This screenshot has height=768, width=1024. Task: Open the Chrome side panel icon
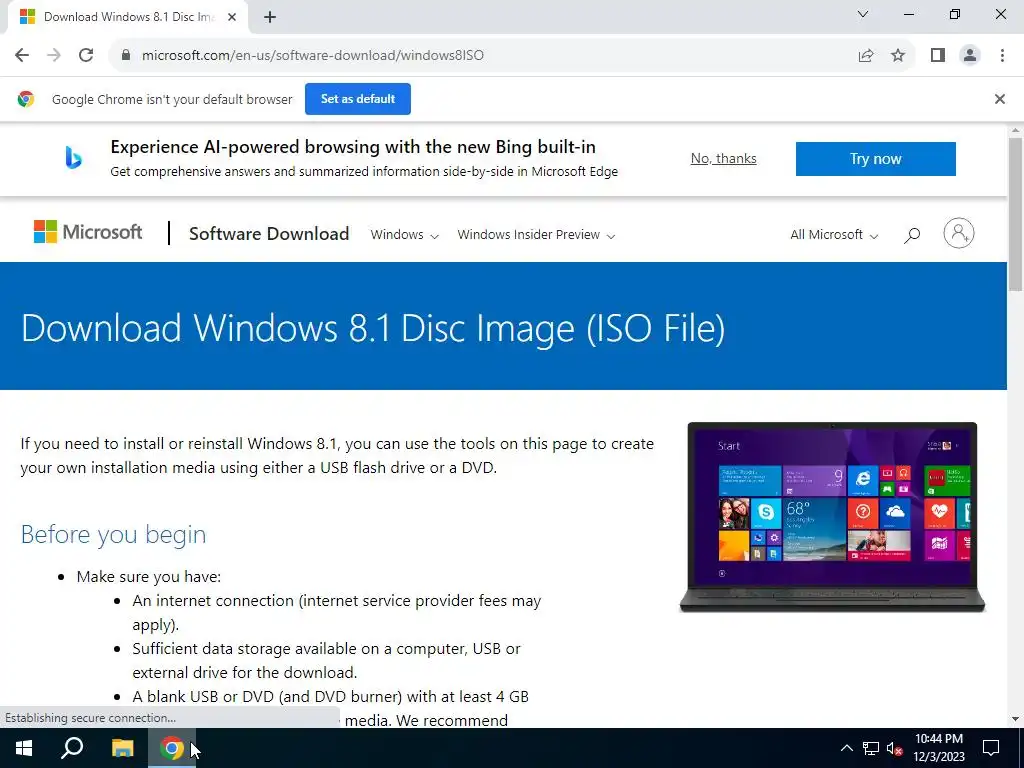pyautogui.click(x=938, y=55)
